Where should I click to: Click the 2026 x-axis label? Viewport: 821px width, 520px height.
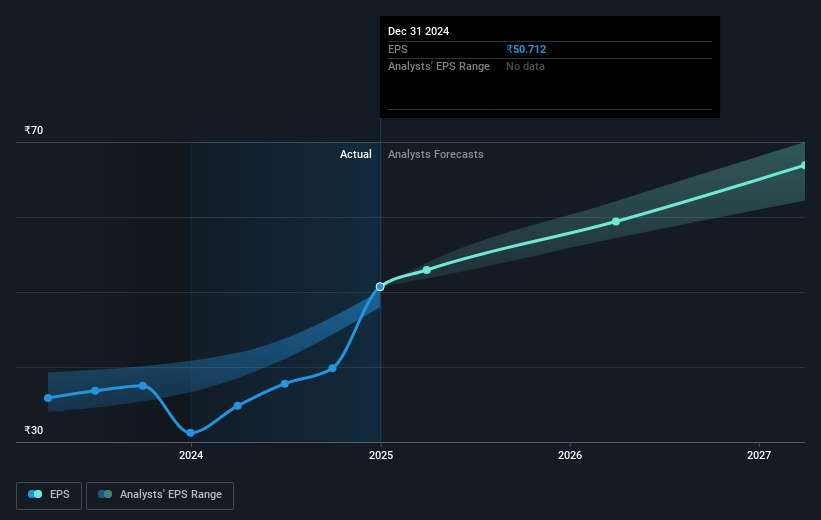coord(570,455)
